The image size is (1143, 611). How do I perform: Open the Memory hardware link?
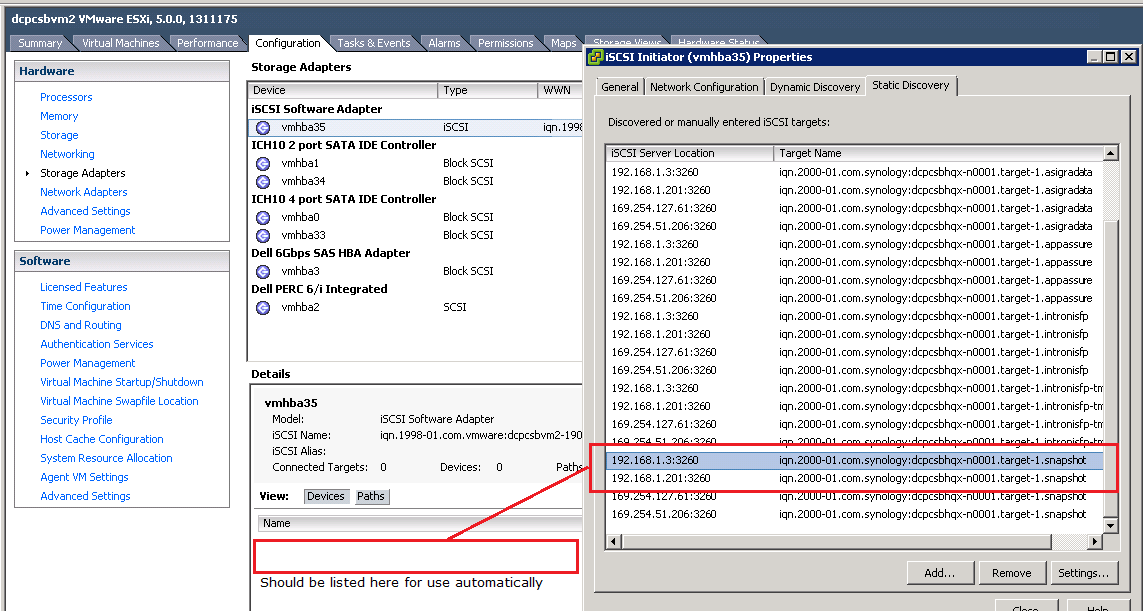coord(59,116)
